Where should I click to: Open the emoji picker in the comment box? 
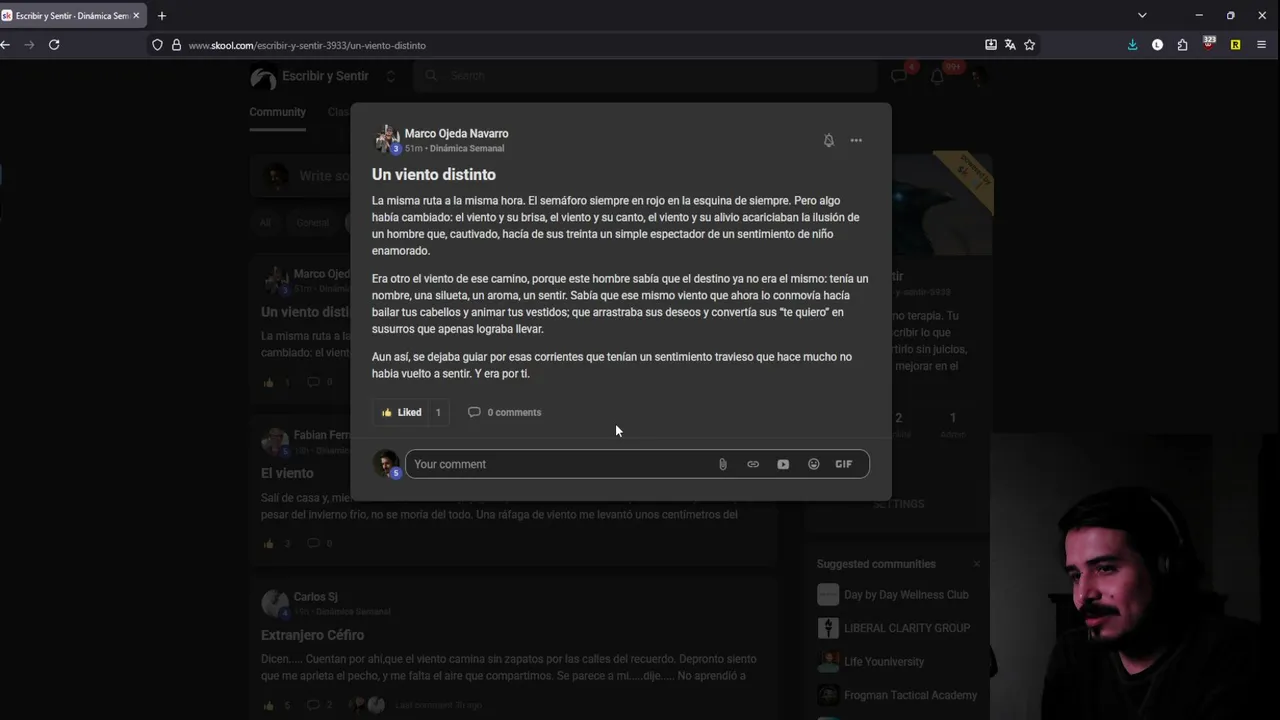(x=813, y=464)
